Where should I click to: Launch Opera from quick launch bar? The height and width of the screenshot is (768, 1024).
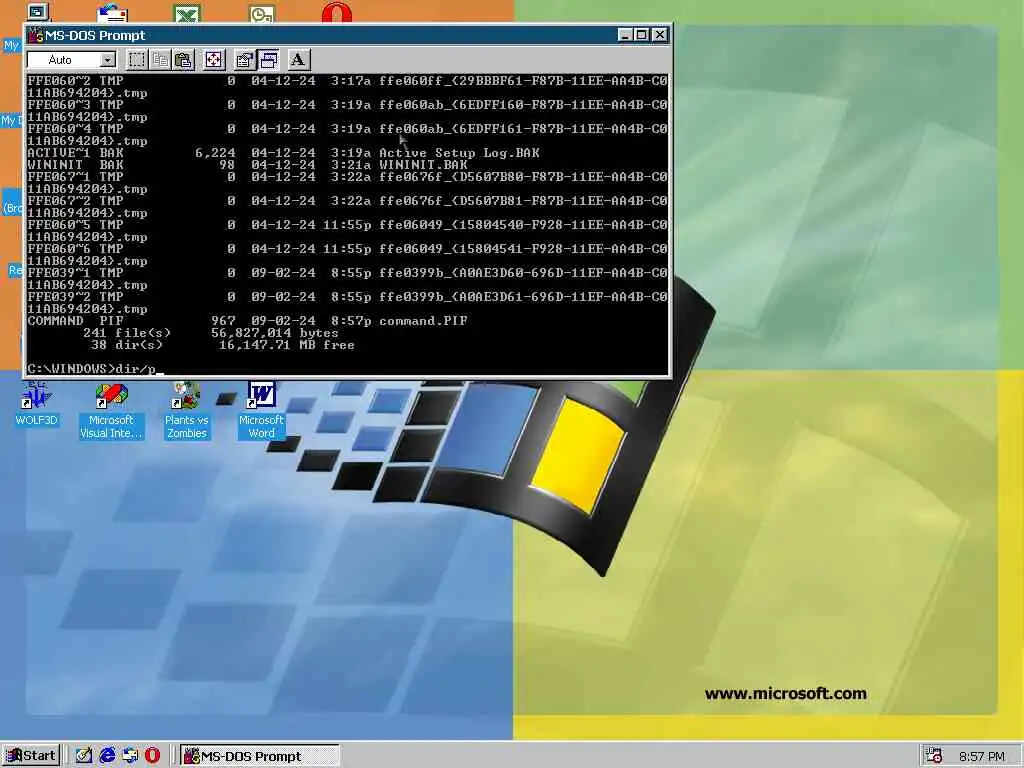(x=152, y=756)
